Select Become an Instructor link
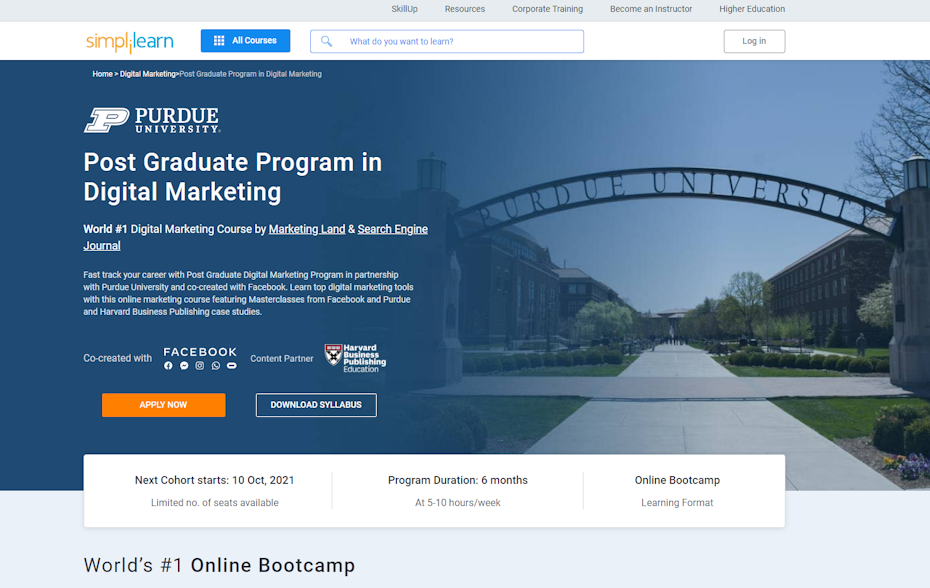930x588 pixels. pyautogui.click(x=651, y=9)
